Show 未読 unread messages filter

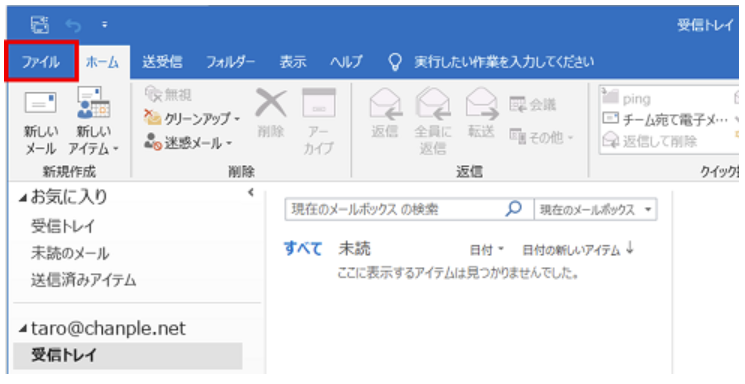[354, 249]
